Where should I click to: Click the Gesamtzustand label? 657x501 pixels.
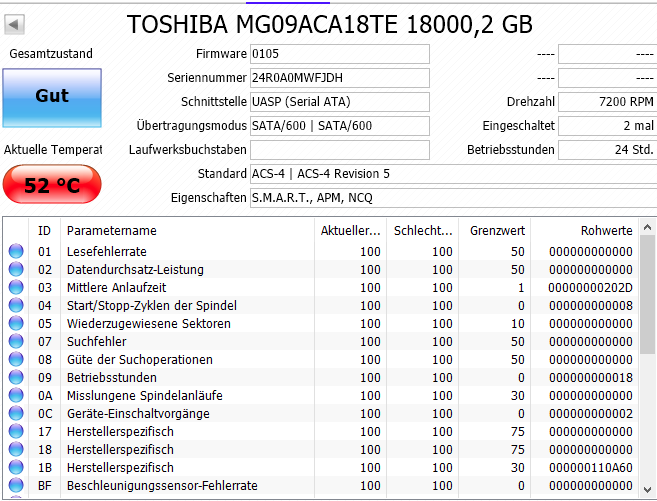click(51, 54)
